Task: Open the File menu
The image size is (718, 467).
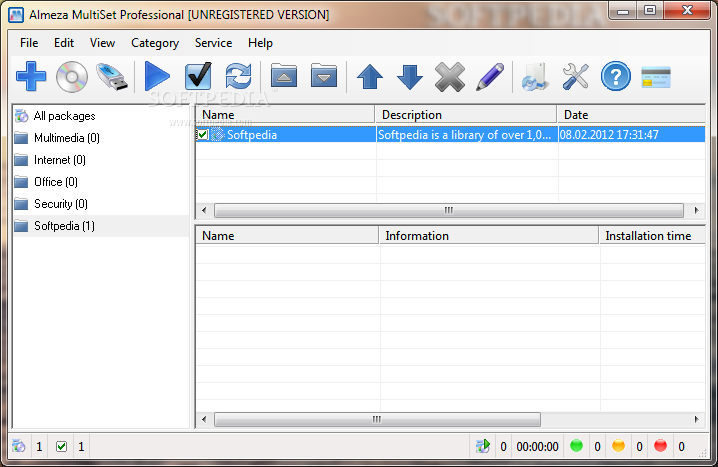Action: click(29, 43)
